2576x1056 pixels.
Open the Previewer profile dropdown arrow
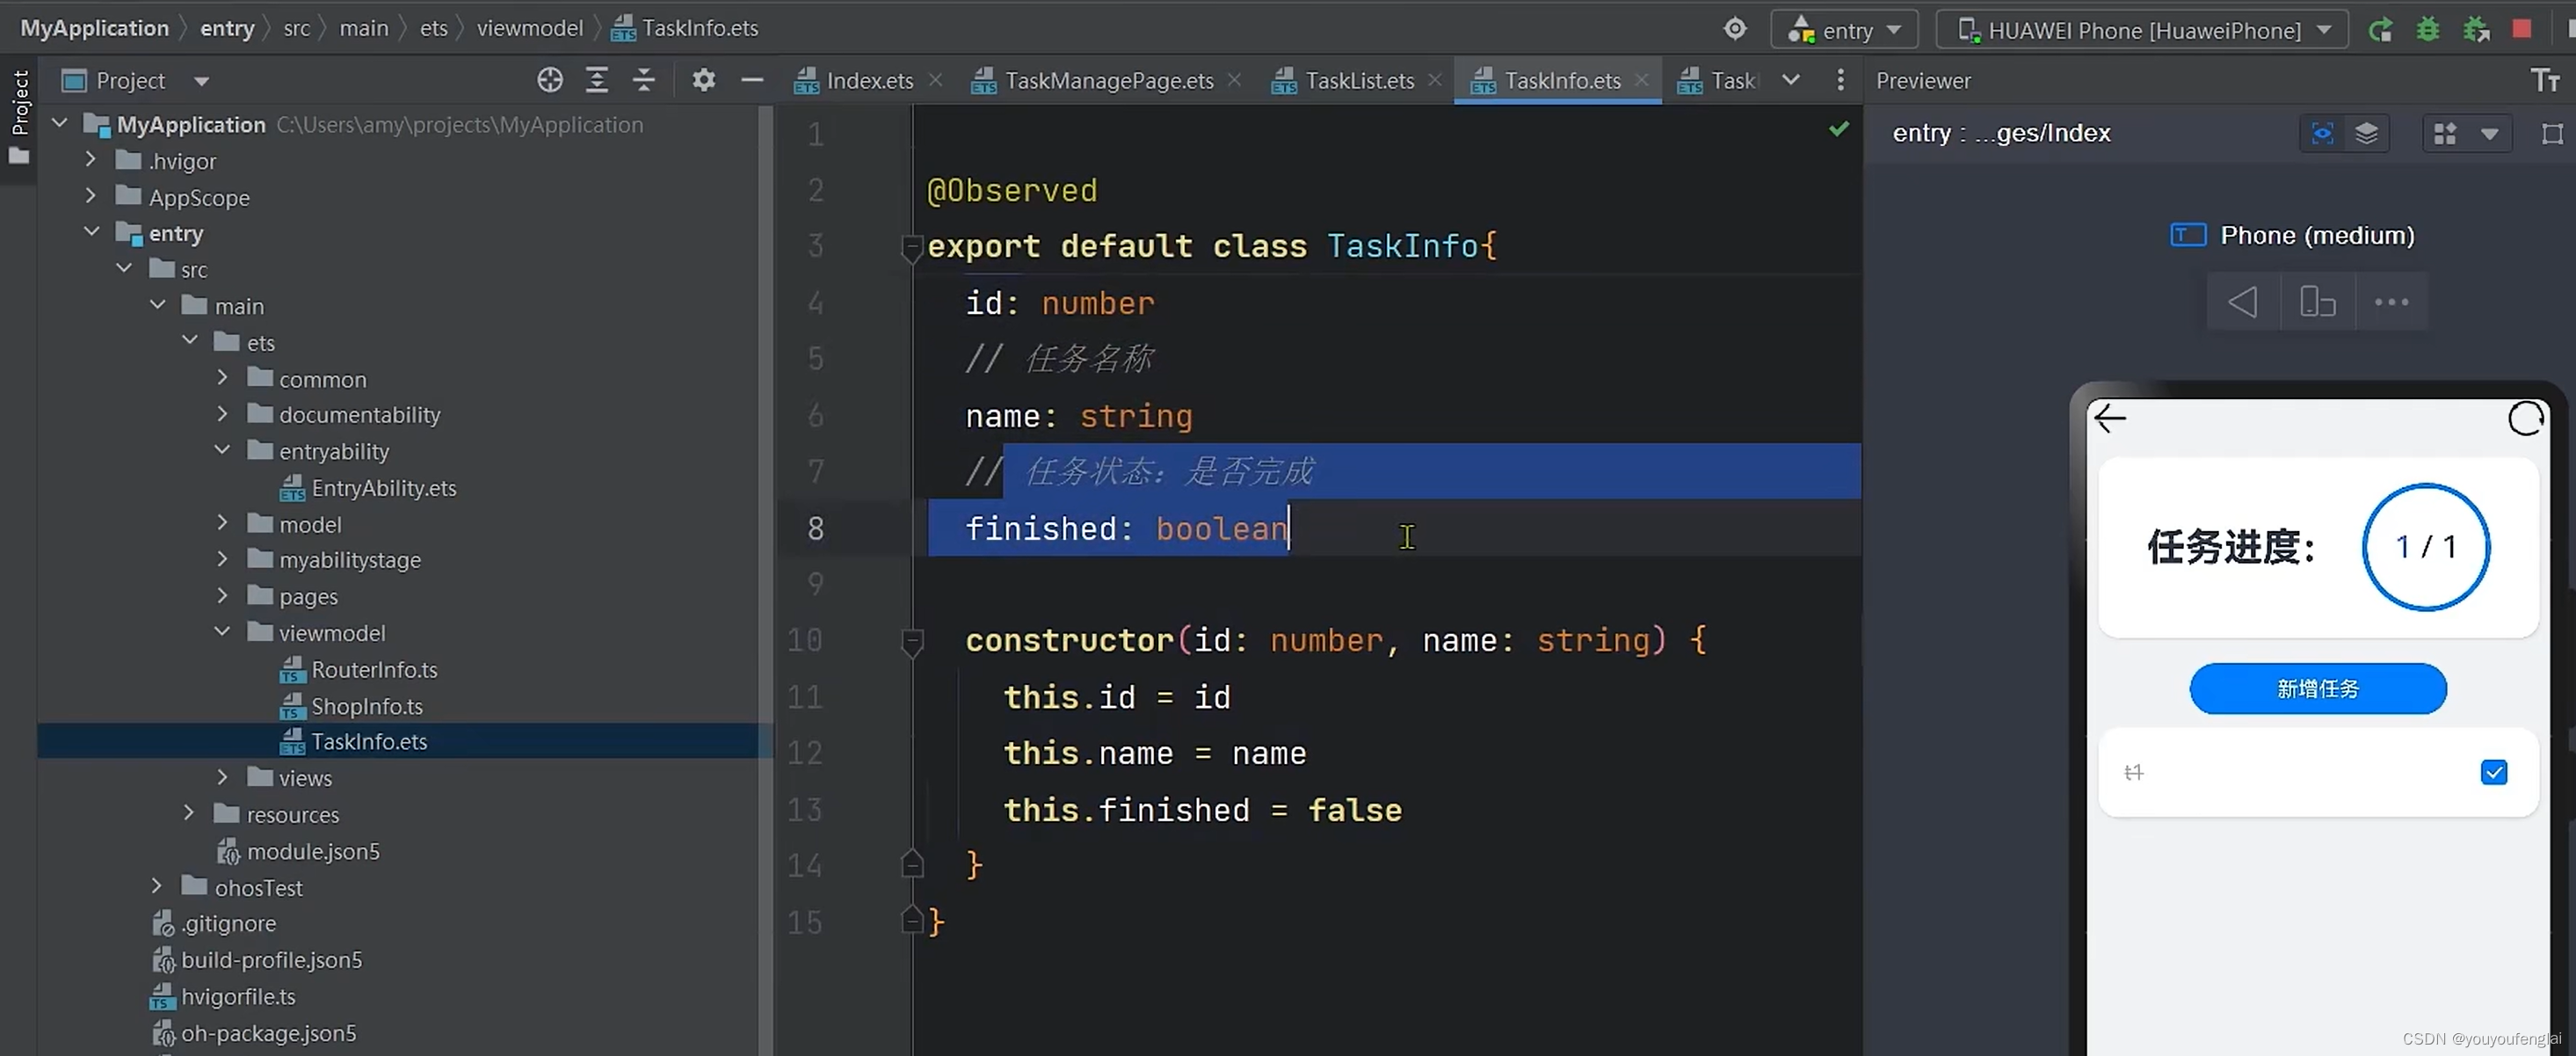pyautogui.click(x=2490, y=134)
